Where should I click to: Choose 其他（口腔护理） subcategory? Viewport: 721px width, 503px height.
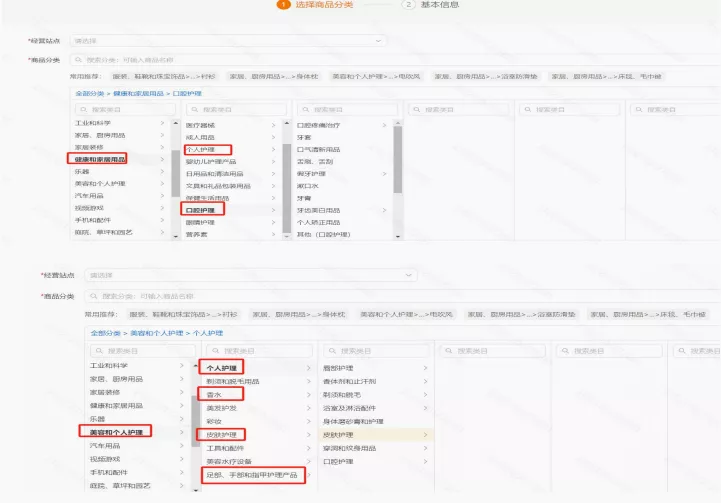tap(324, 234)
